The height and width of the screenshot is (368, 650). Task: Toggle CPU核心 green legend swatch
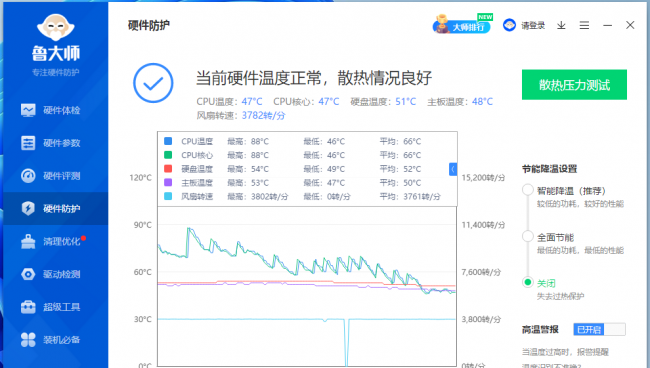tap(168, 155)
